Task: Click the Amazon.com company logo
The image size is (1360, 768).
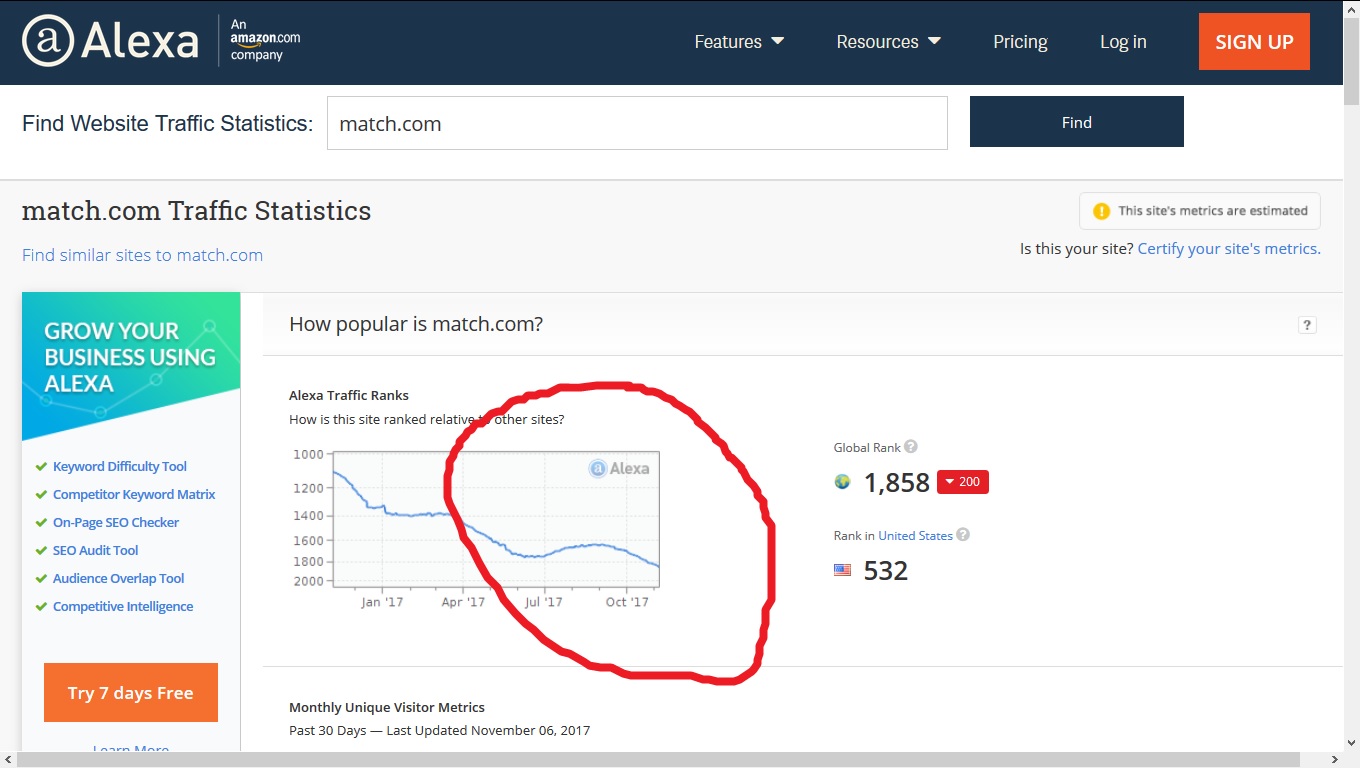Action: [x=265, y=41]
